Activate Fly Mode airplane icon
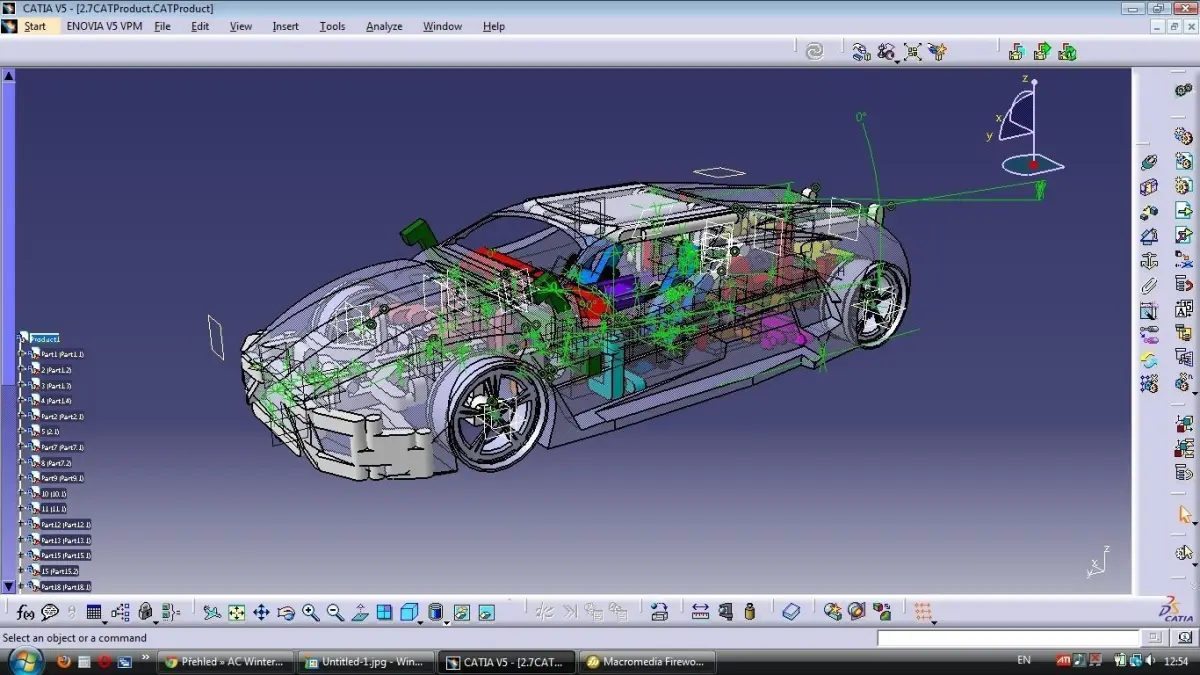This screenshot has height=675, width=1200. (212, 612)
